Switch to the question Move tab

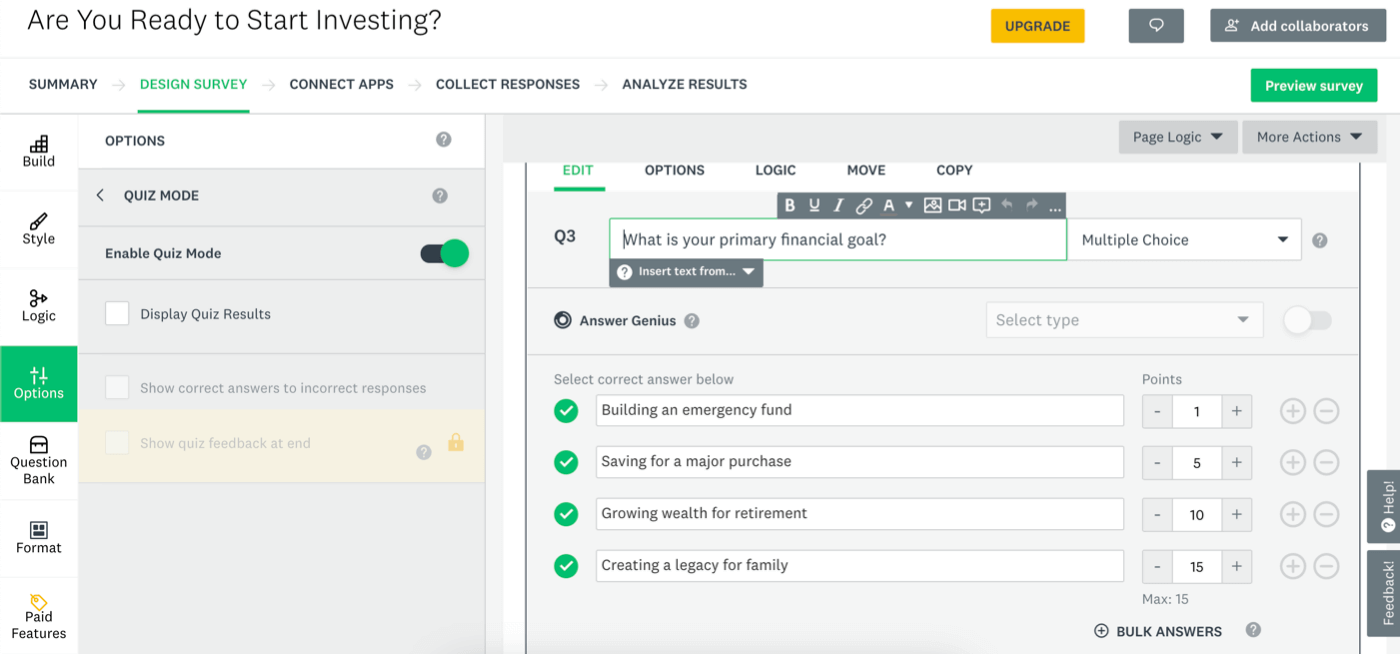tap(866, 170)
